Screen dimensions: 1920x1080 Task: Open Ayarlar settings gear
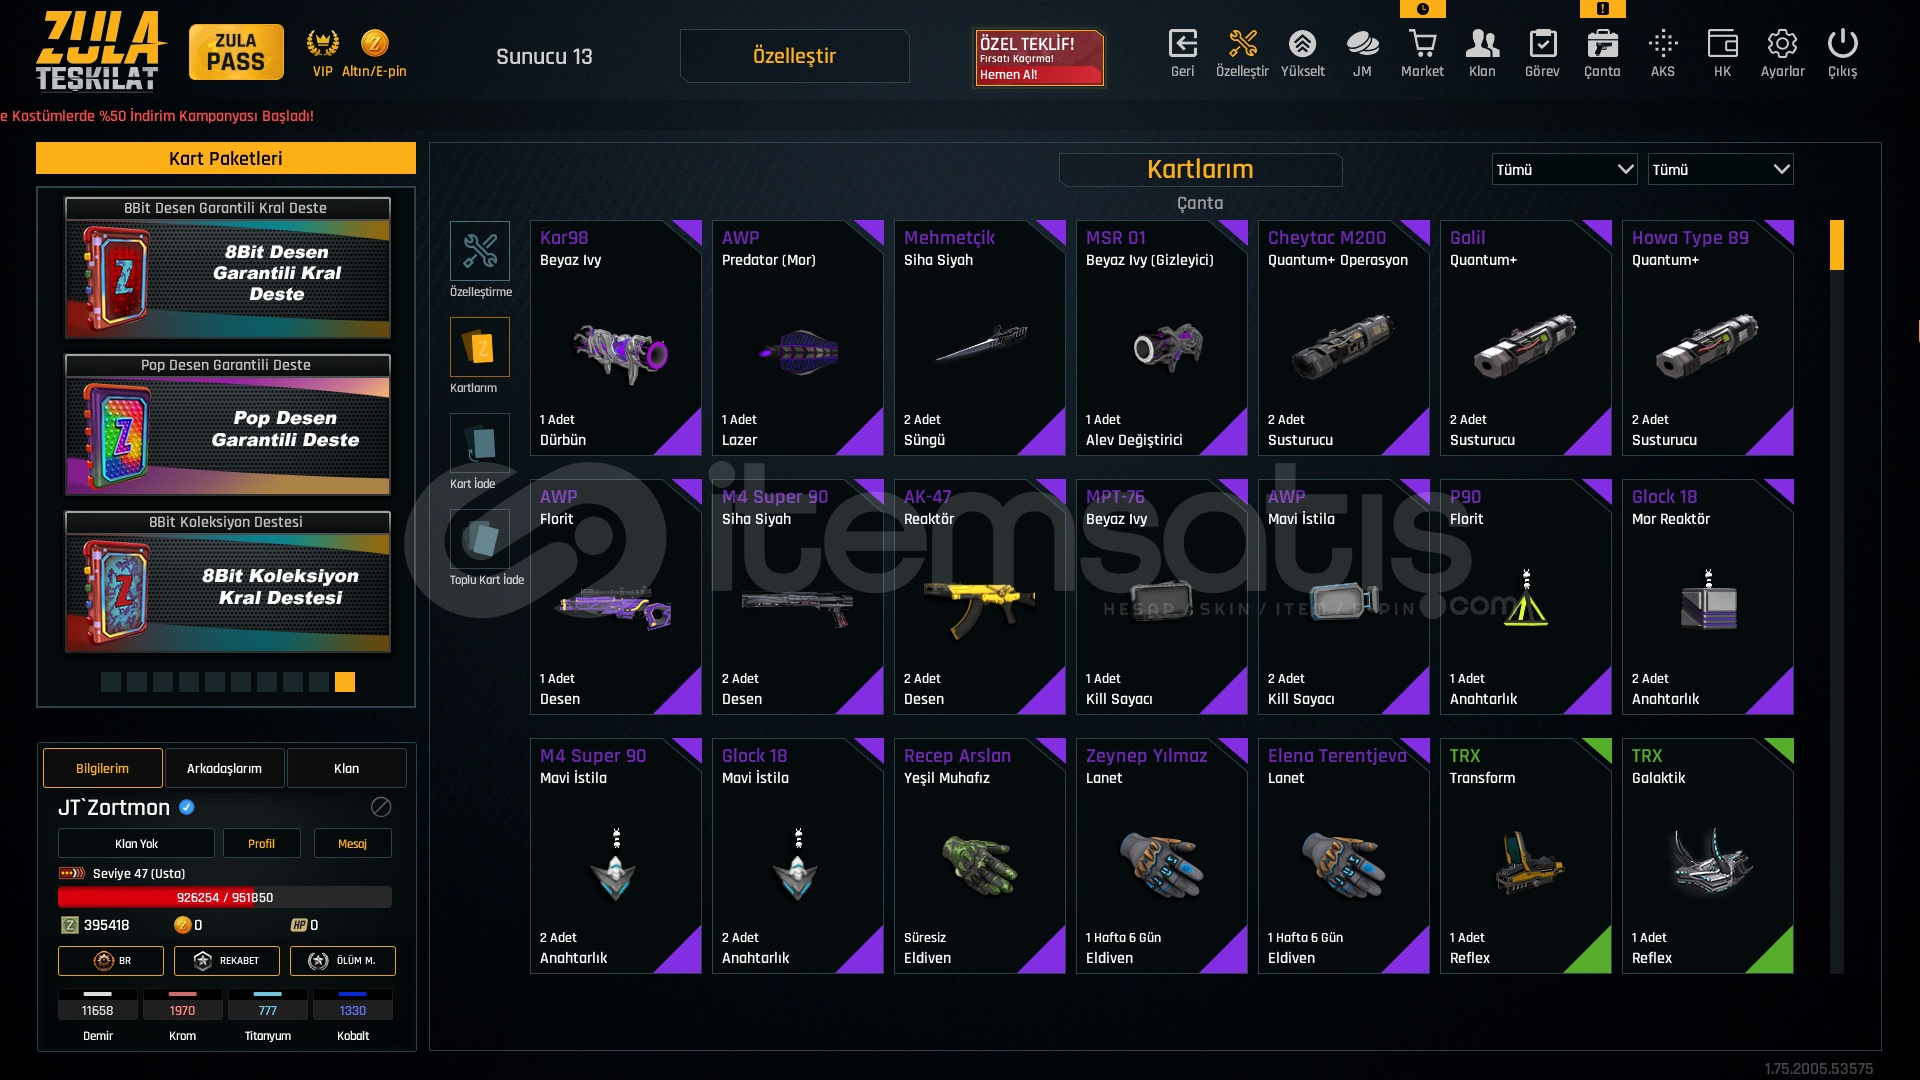[1782, 45]
